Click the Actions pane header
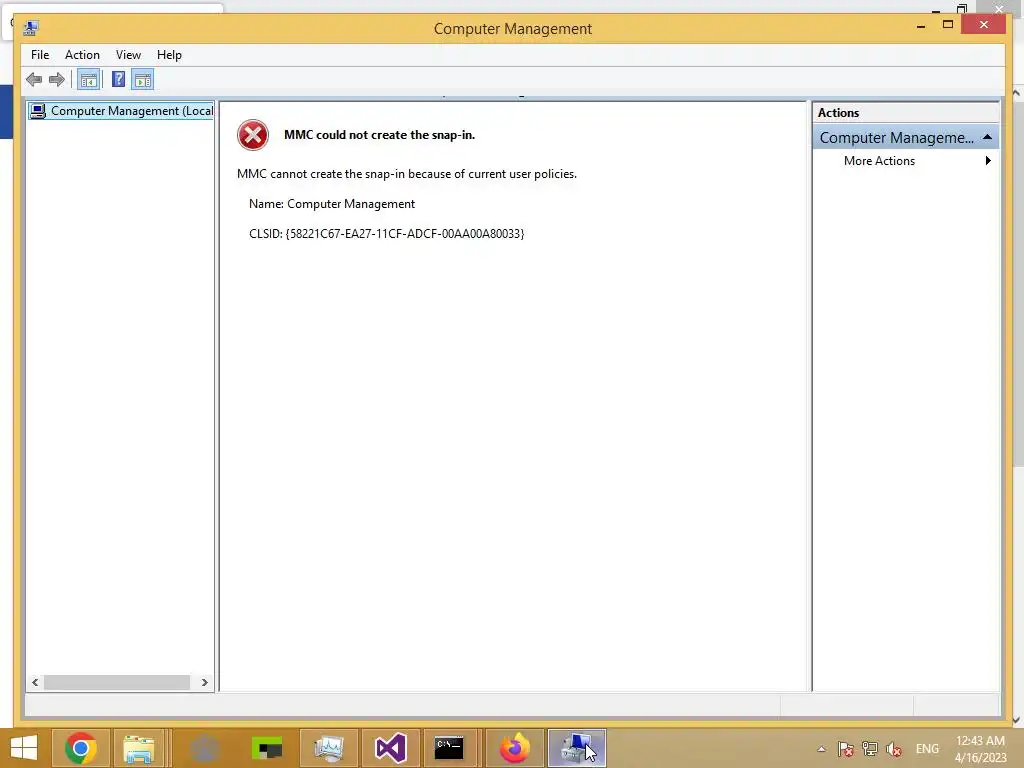Screen dimensions: 1024x768 (905, 112)
